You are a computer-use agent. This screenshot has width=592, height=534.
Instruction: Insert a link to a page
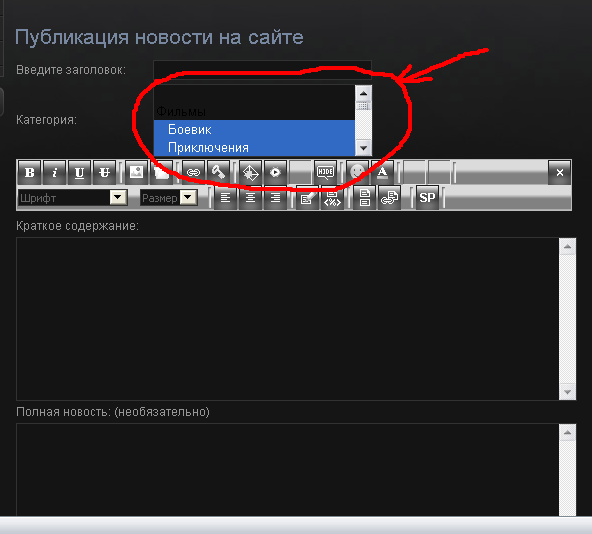389,197
